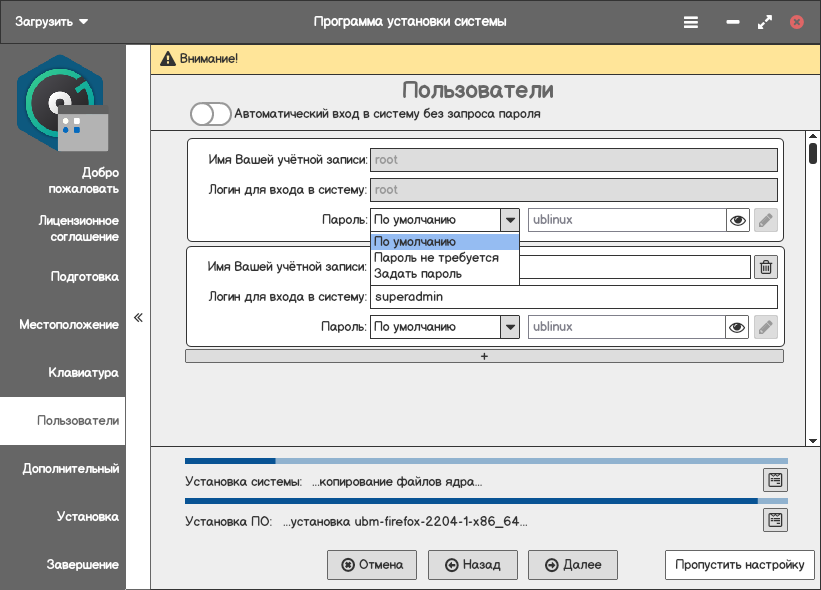The height and width of the screenshot is (590, 821).
Task: Choose 'Задать пароль' from the list
Action: point(418,274)
